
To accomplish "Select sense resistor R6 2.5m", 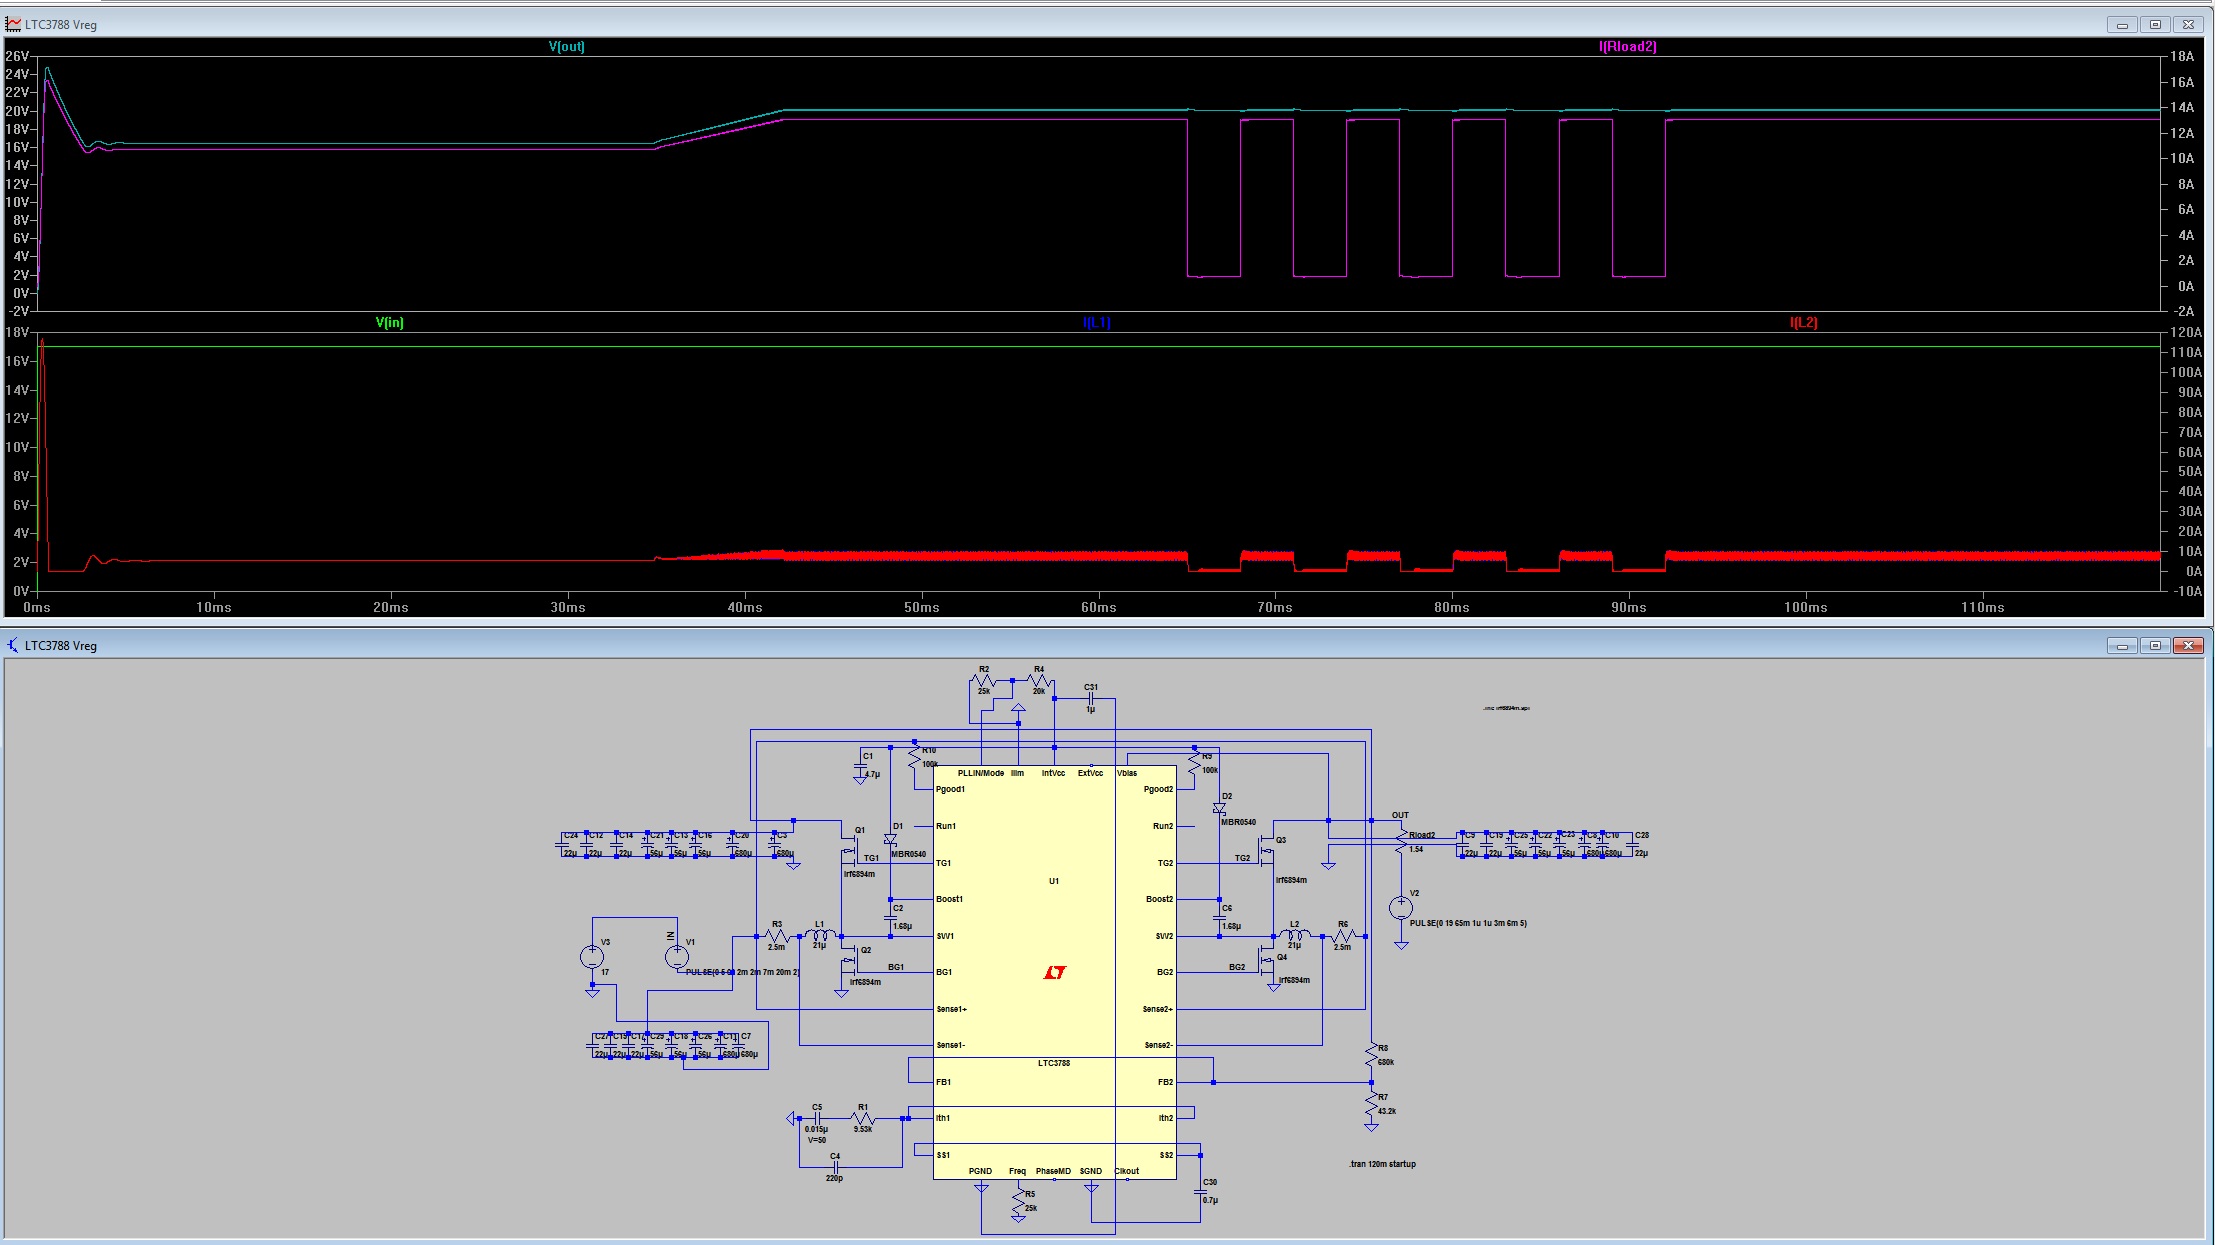I will (x=1343, y=936).
